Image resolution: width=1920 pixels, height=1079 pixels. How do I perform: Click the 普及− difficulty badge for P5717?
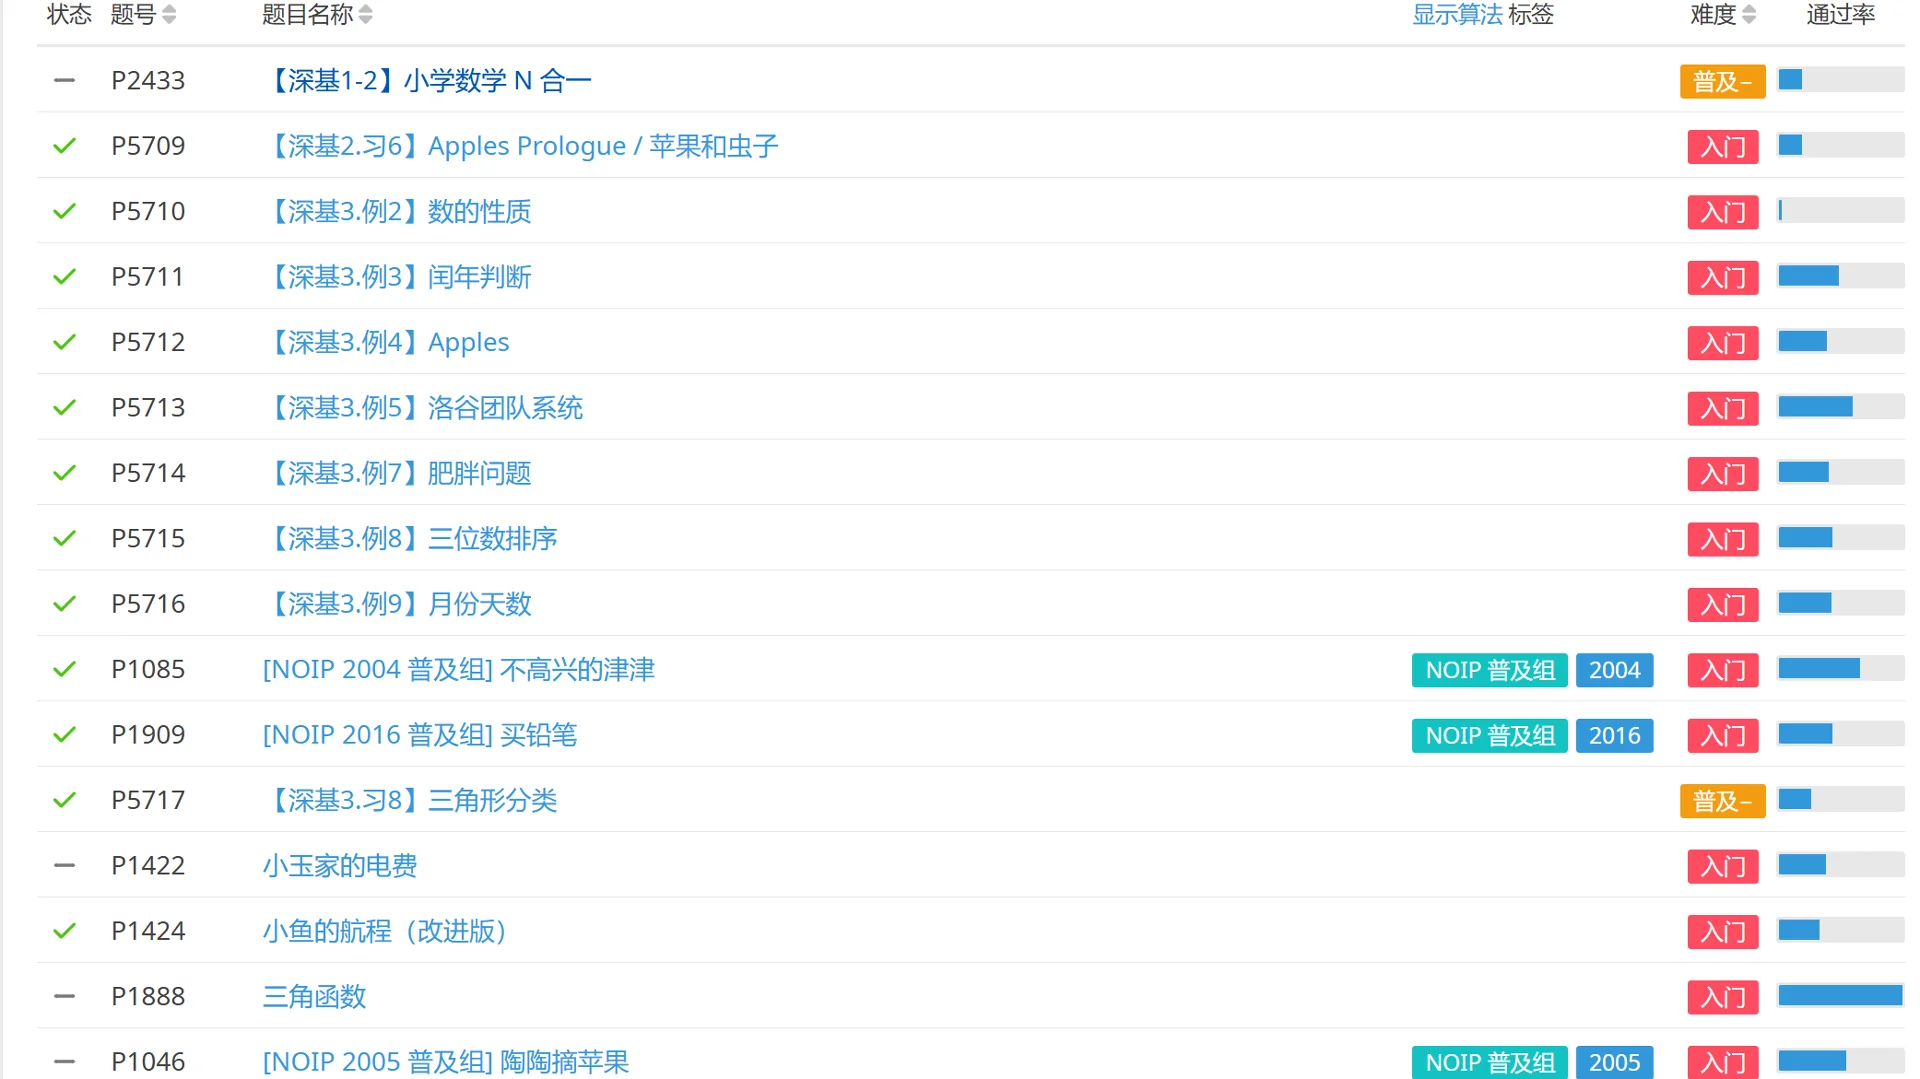pos(1722,801)
